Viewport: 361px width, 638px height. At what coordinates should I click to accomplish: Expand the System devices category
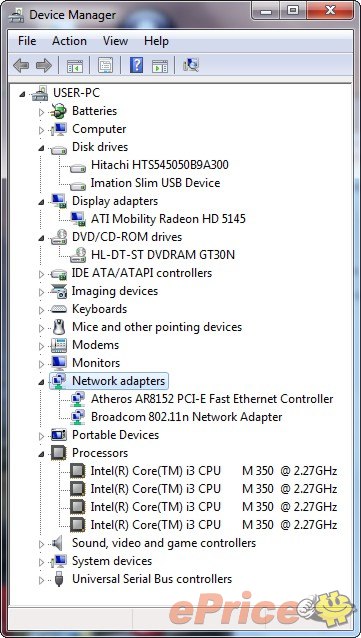tap(41, 562)
